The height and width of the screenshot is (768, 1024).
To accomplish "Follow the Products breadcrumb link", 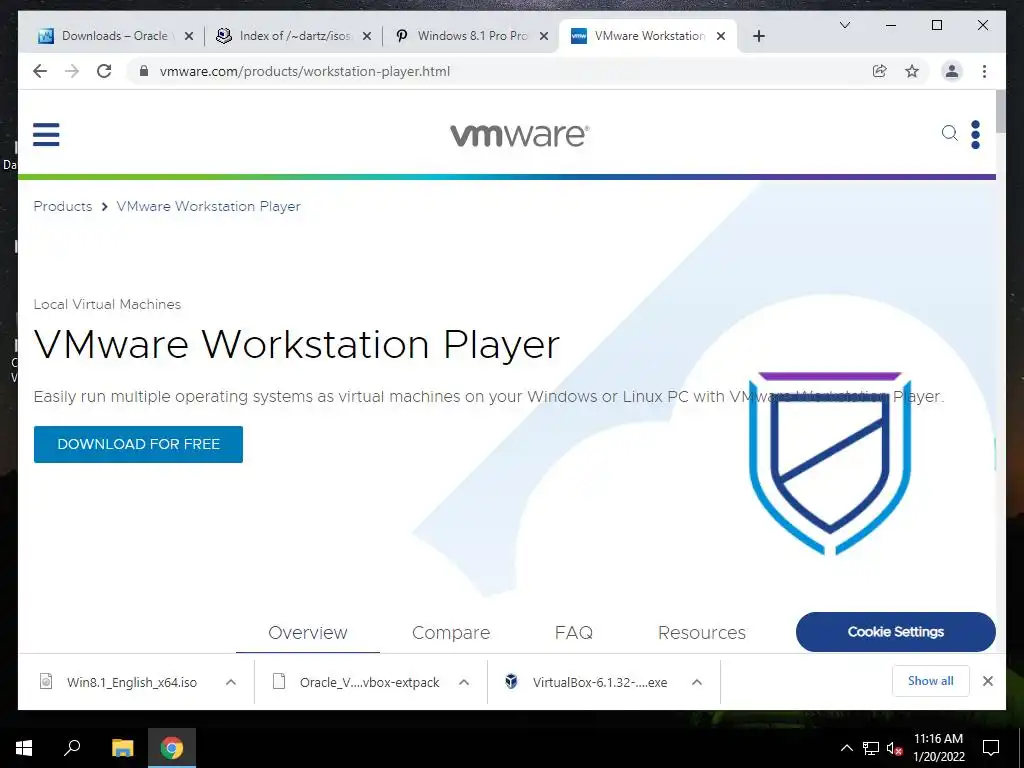I will pyautogui.click(x=63, y=206).
